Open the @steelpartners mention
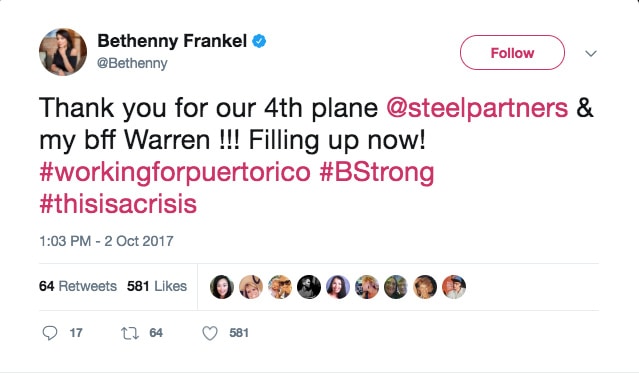 click(x=477, y=108)
